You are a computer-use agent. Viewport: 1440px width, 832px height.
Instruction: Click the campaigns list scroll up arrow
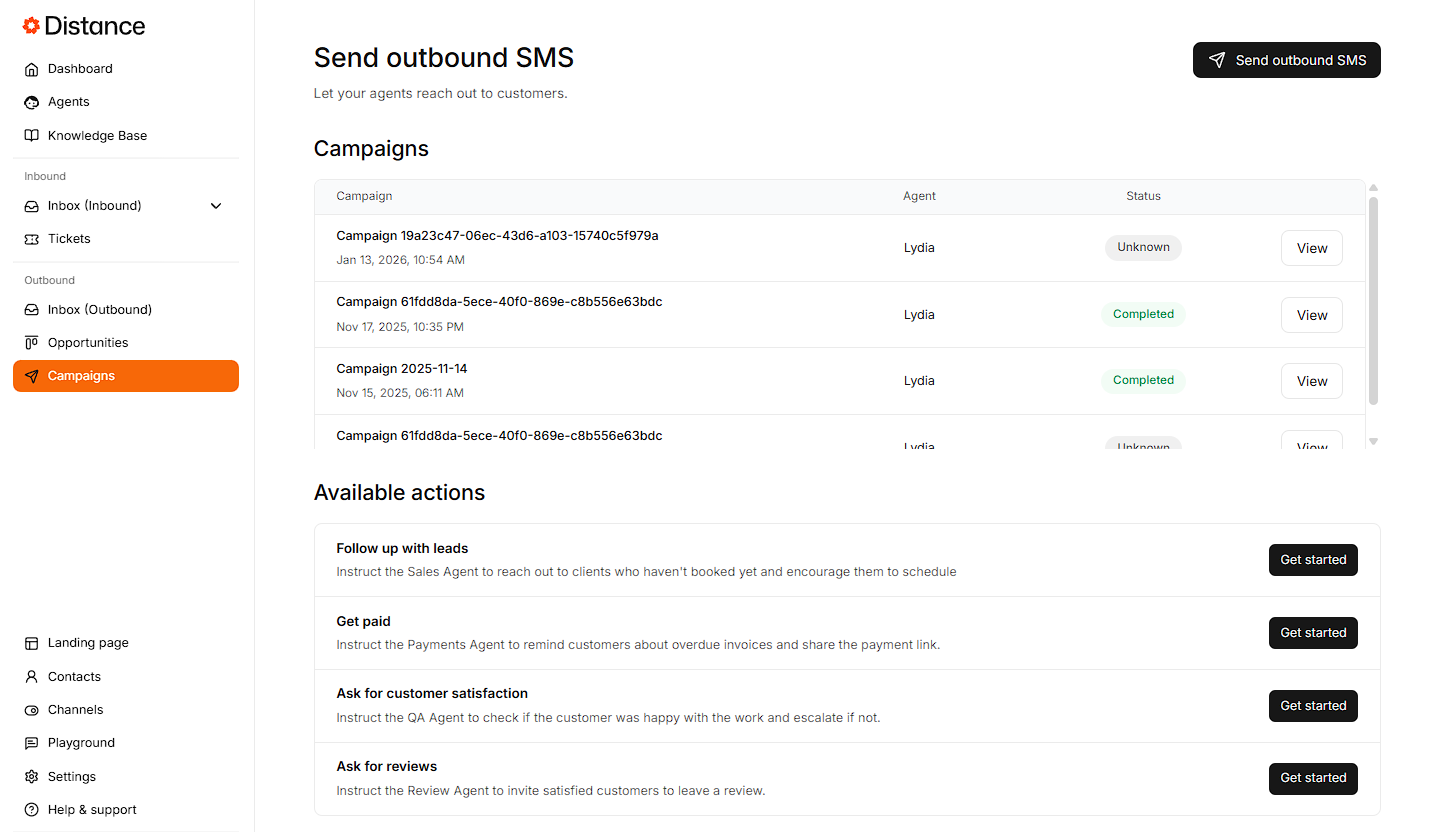(x=1373, y=188)
